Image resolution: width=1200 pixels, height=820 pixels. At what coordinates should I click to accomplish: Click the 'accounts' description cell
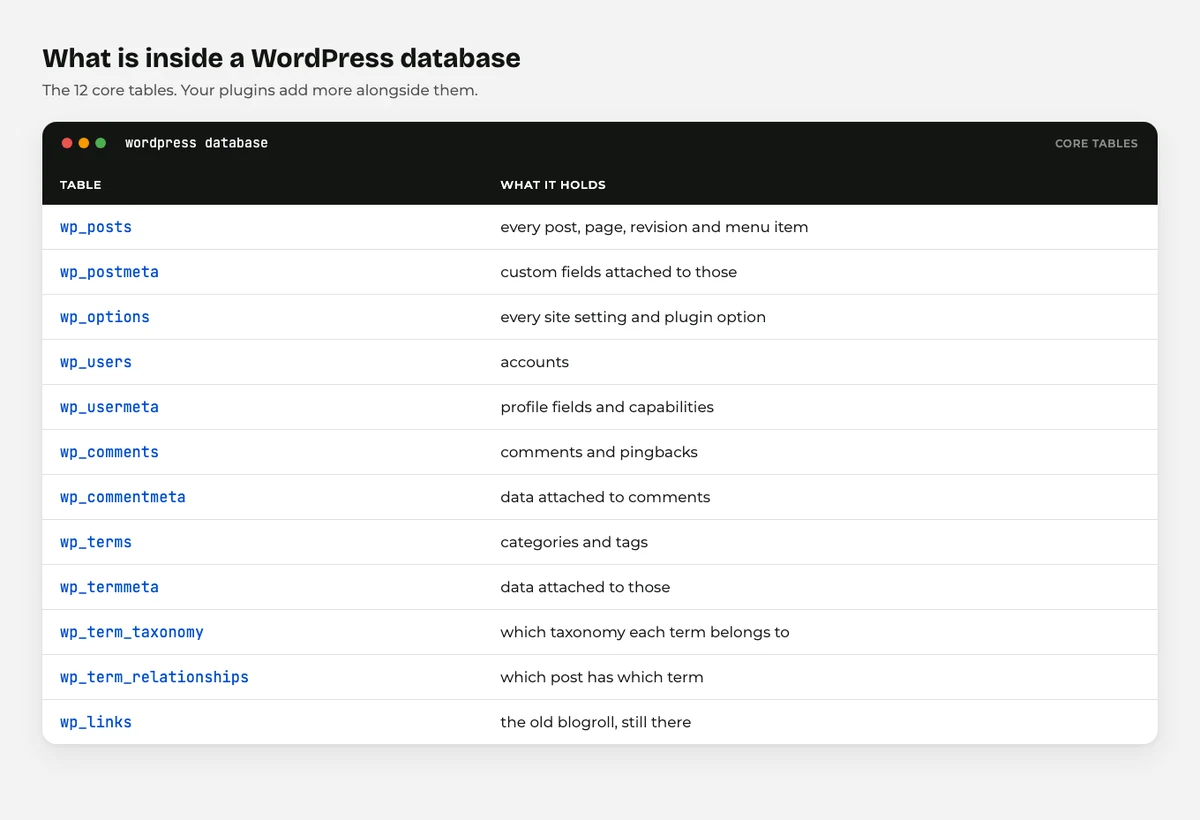pos(535,362)
